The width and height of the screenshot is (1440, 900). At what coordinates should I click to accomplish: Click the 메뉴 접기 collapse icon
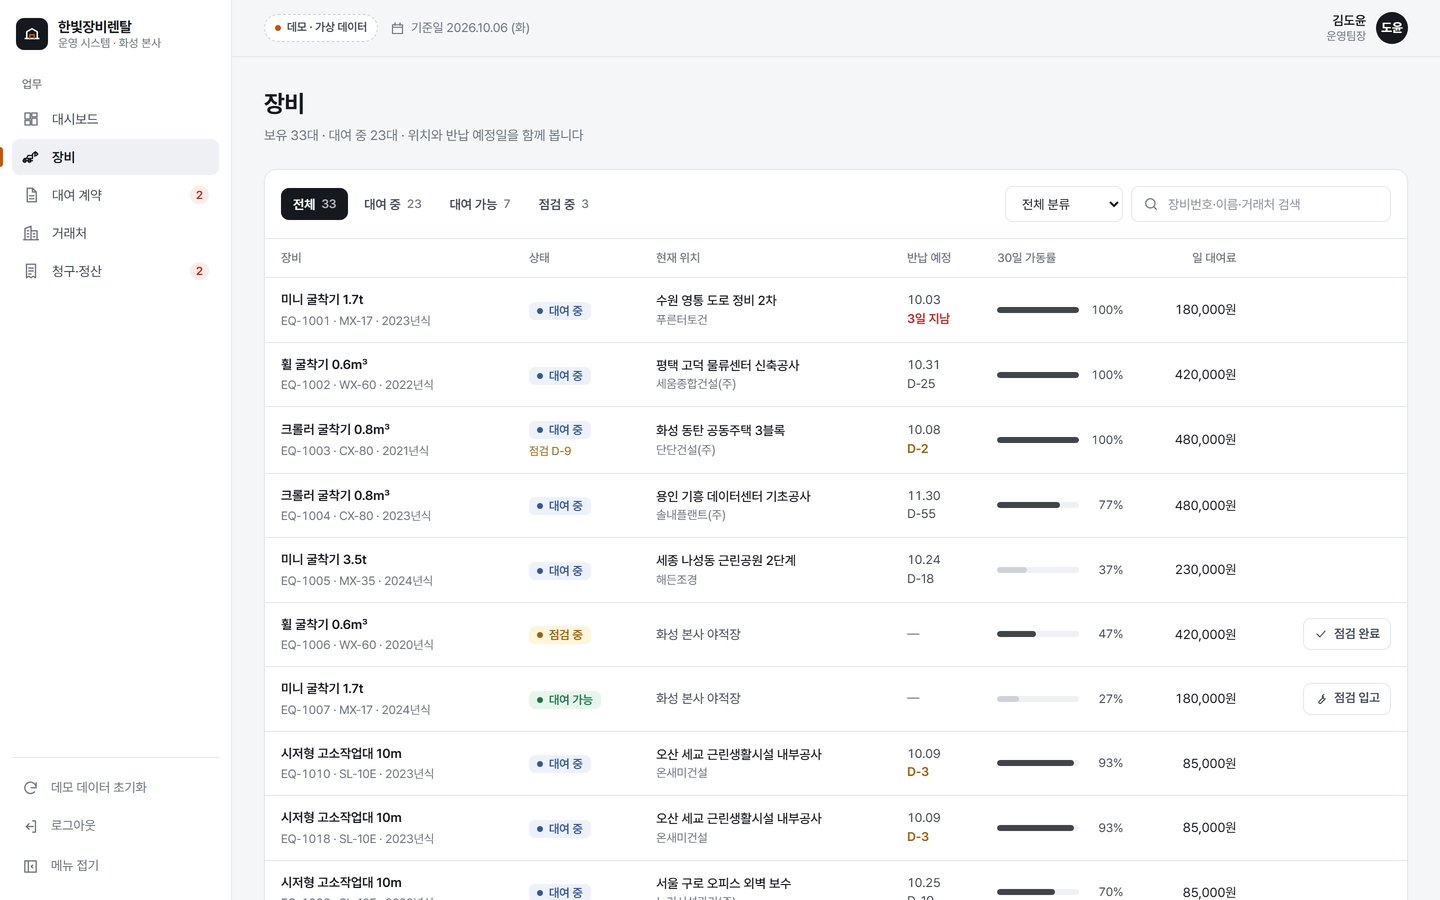coord(31,866)
